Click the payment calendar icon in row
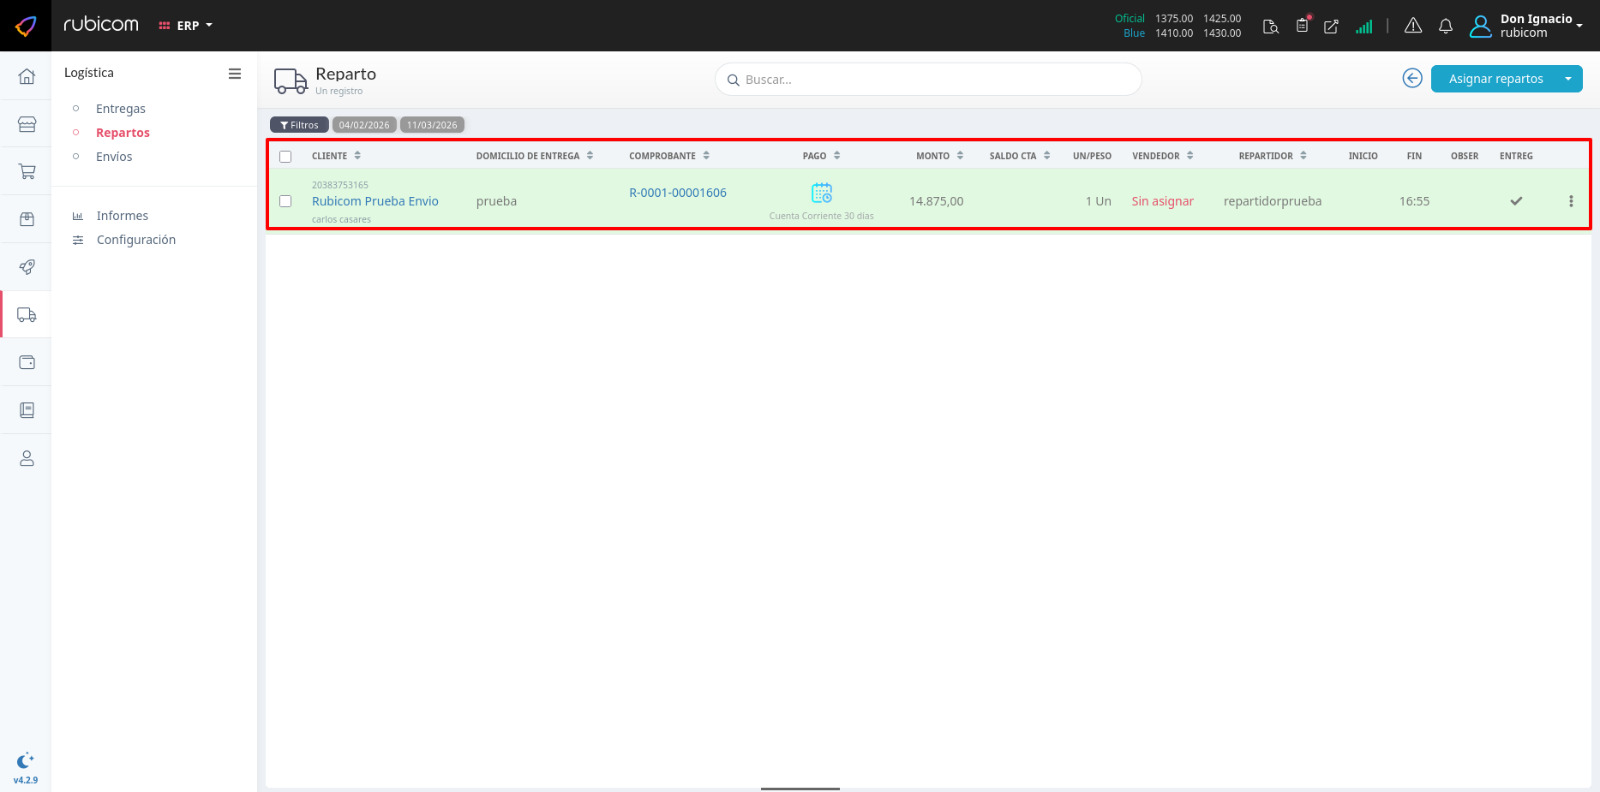The height and width of the screenshot is (792, 1600). click(x=822, y=193)
